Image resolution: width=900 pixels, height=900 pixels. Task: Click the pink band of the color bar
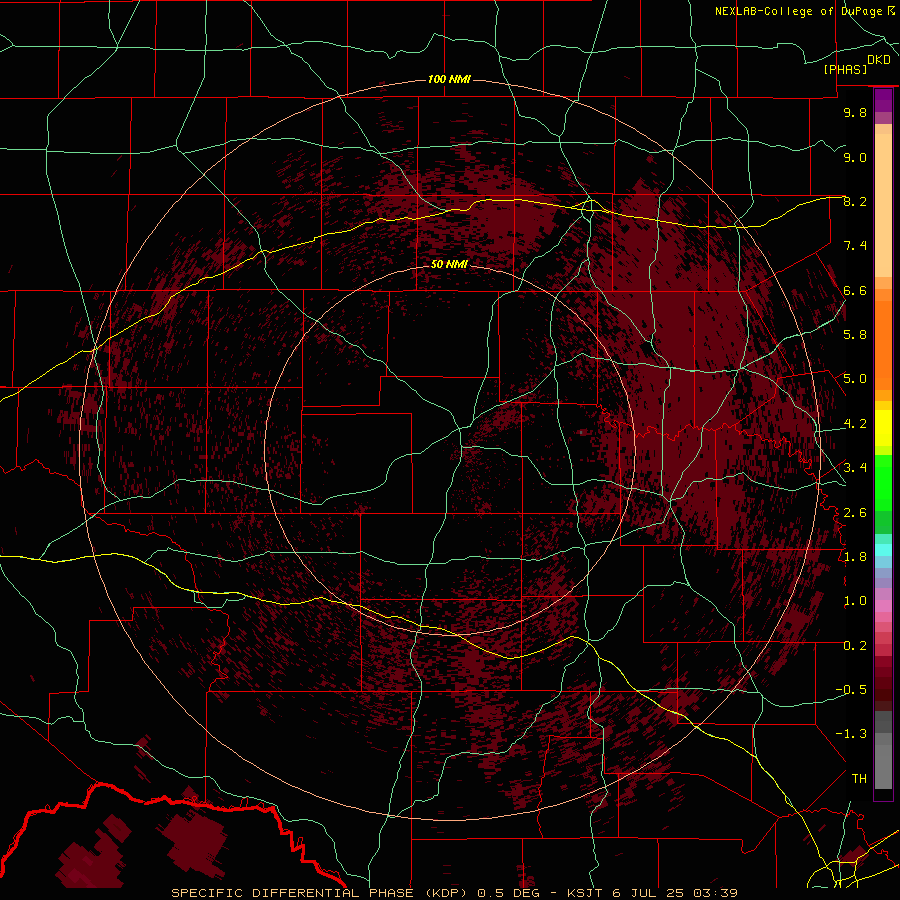[883, 606]
